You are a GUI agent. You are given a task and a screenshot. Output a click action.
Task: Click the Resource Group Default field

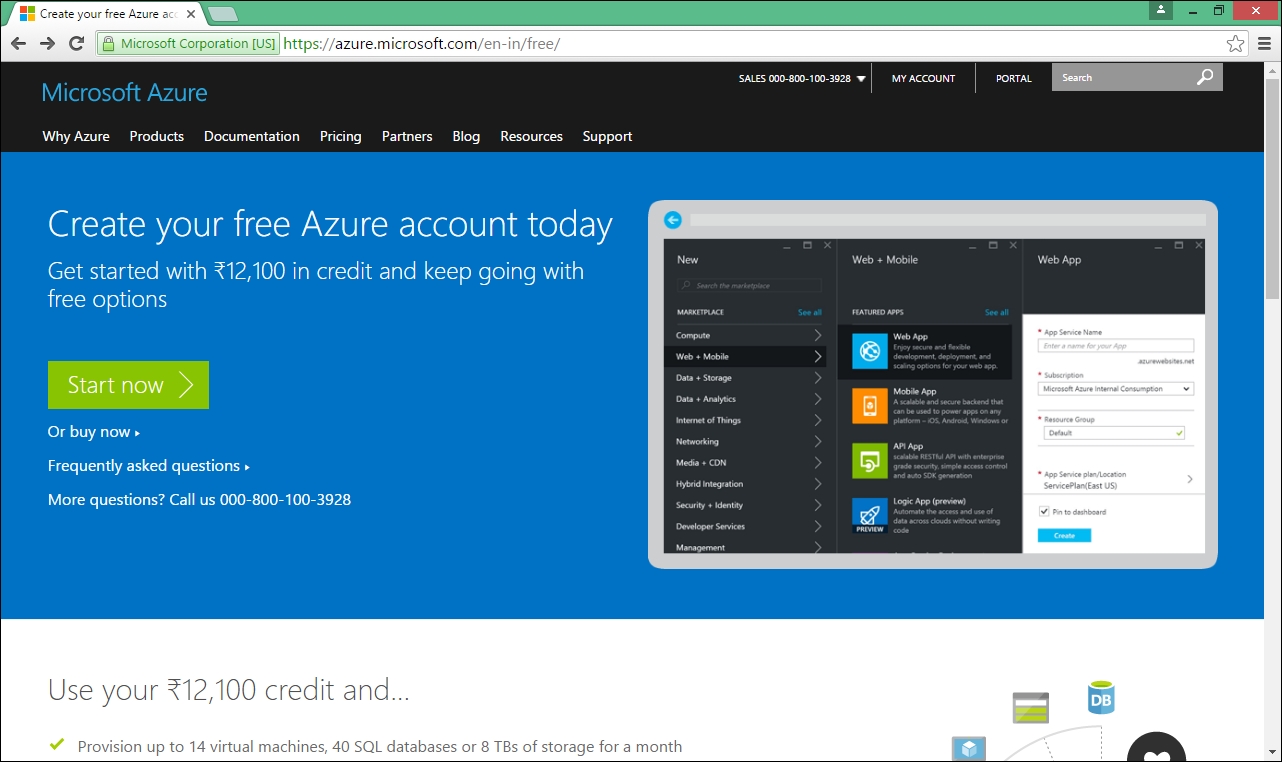tap(1113, 433)
